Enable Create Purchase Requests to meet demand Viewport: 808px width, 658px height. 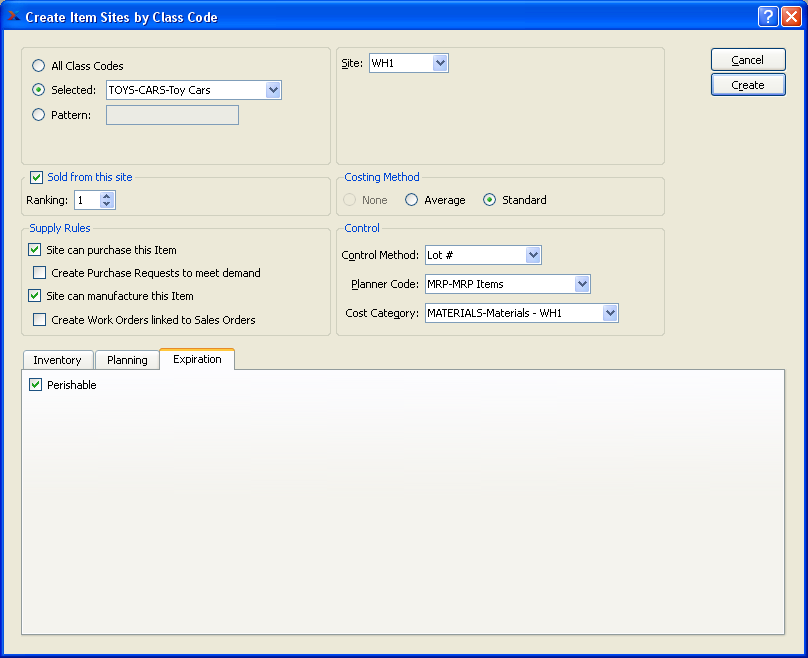point(40,273)
